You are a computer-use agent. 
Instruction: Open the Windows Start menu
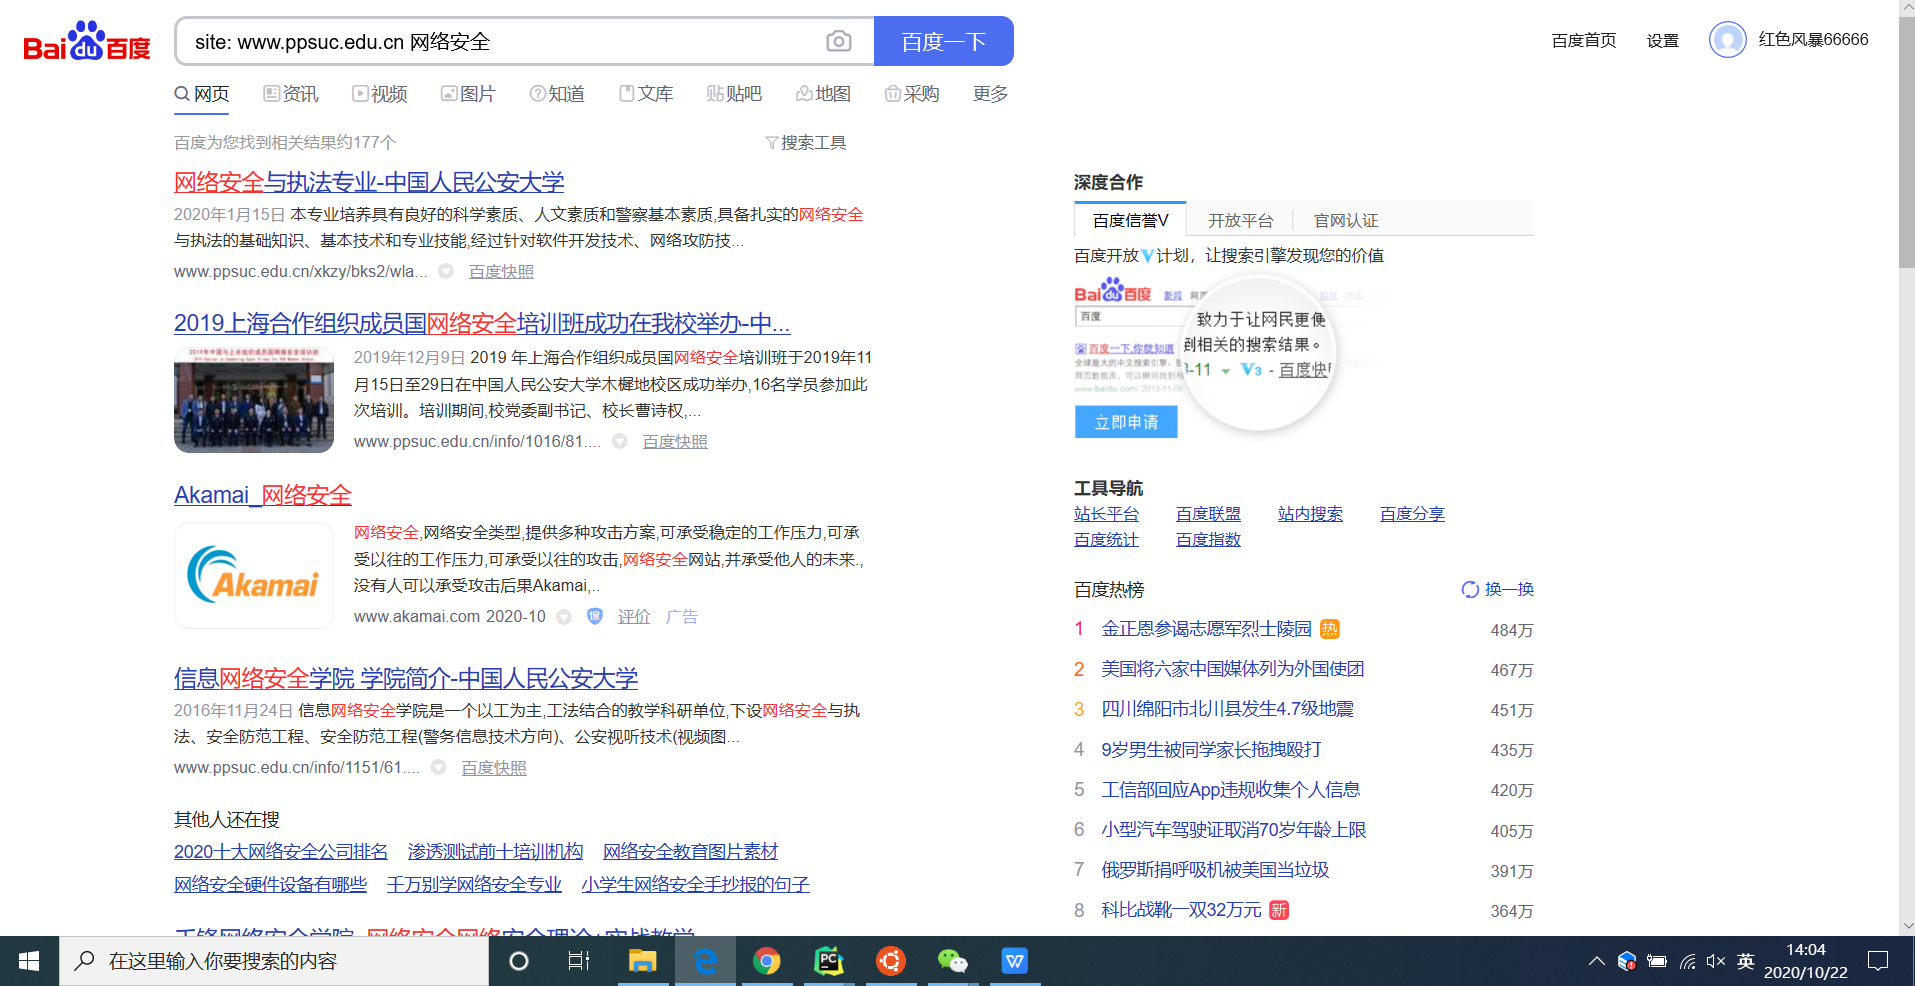pyautogui.click(x=29, y=961)
